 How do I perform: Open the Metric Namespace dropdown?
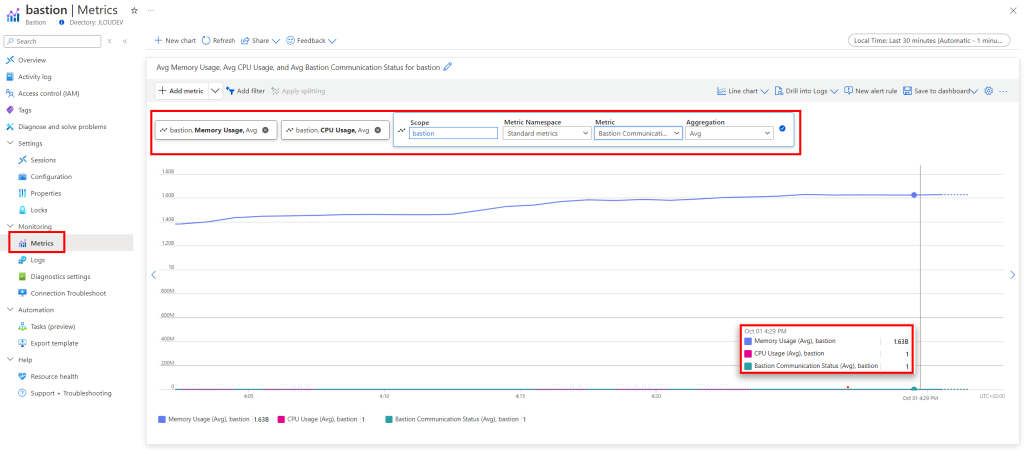[x=547, y=133]
